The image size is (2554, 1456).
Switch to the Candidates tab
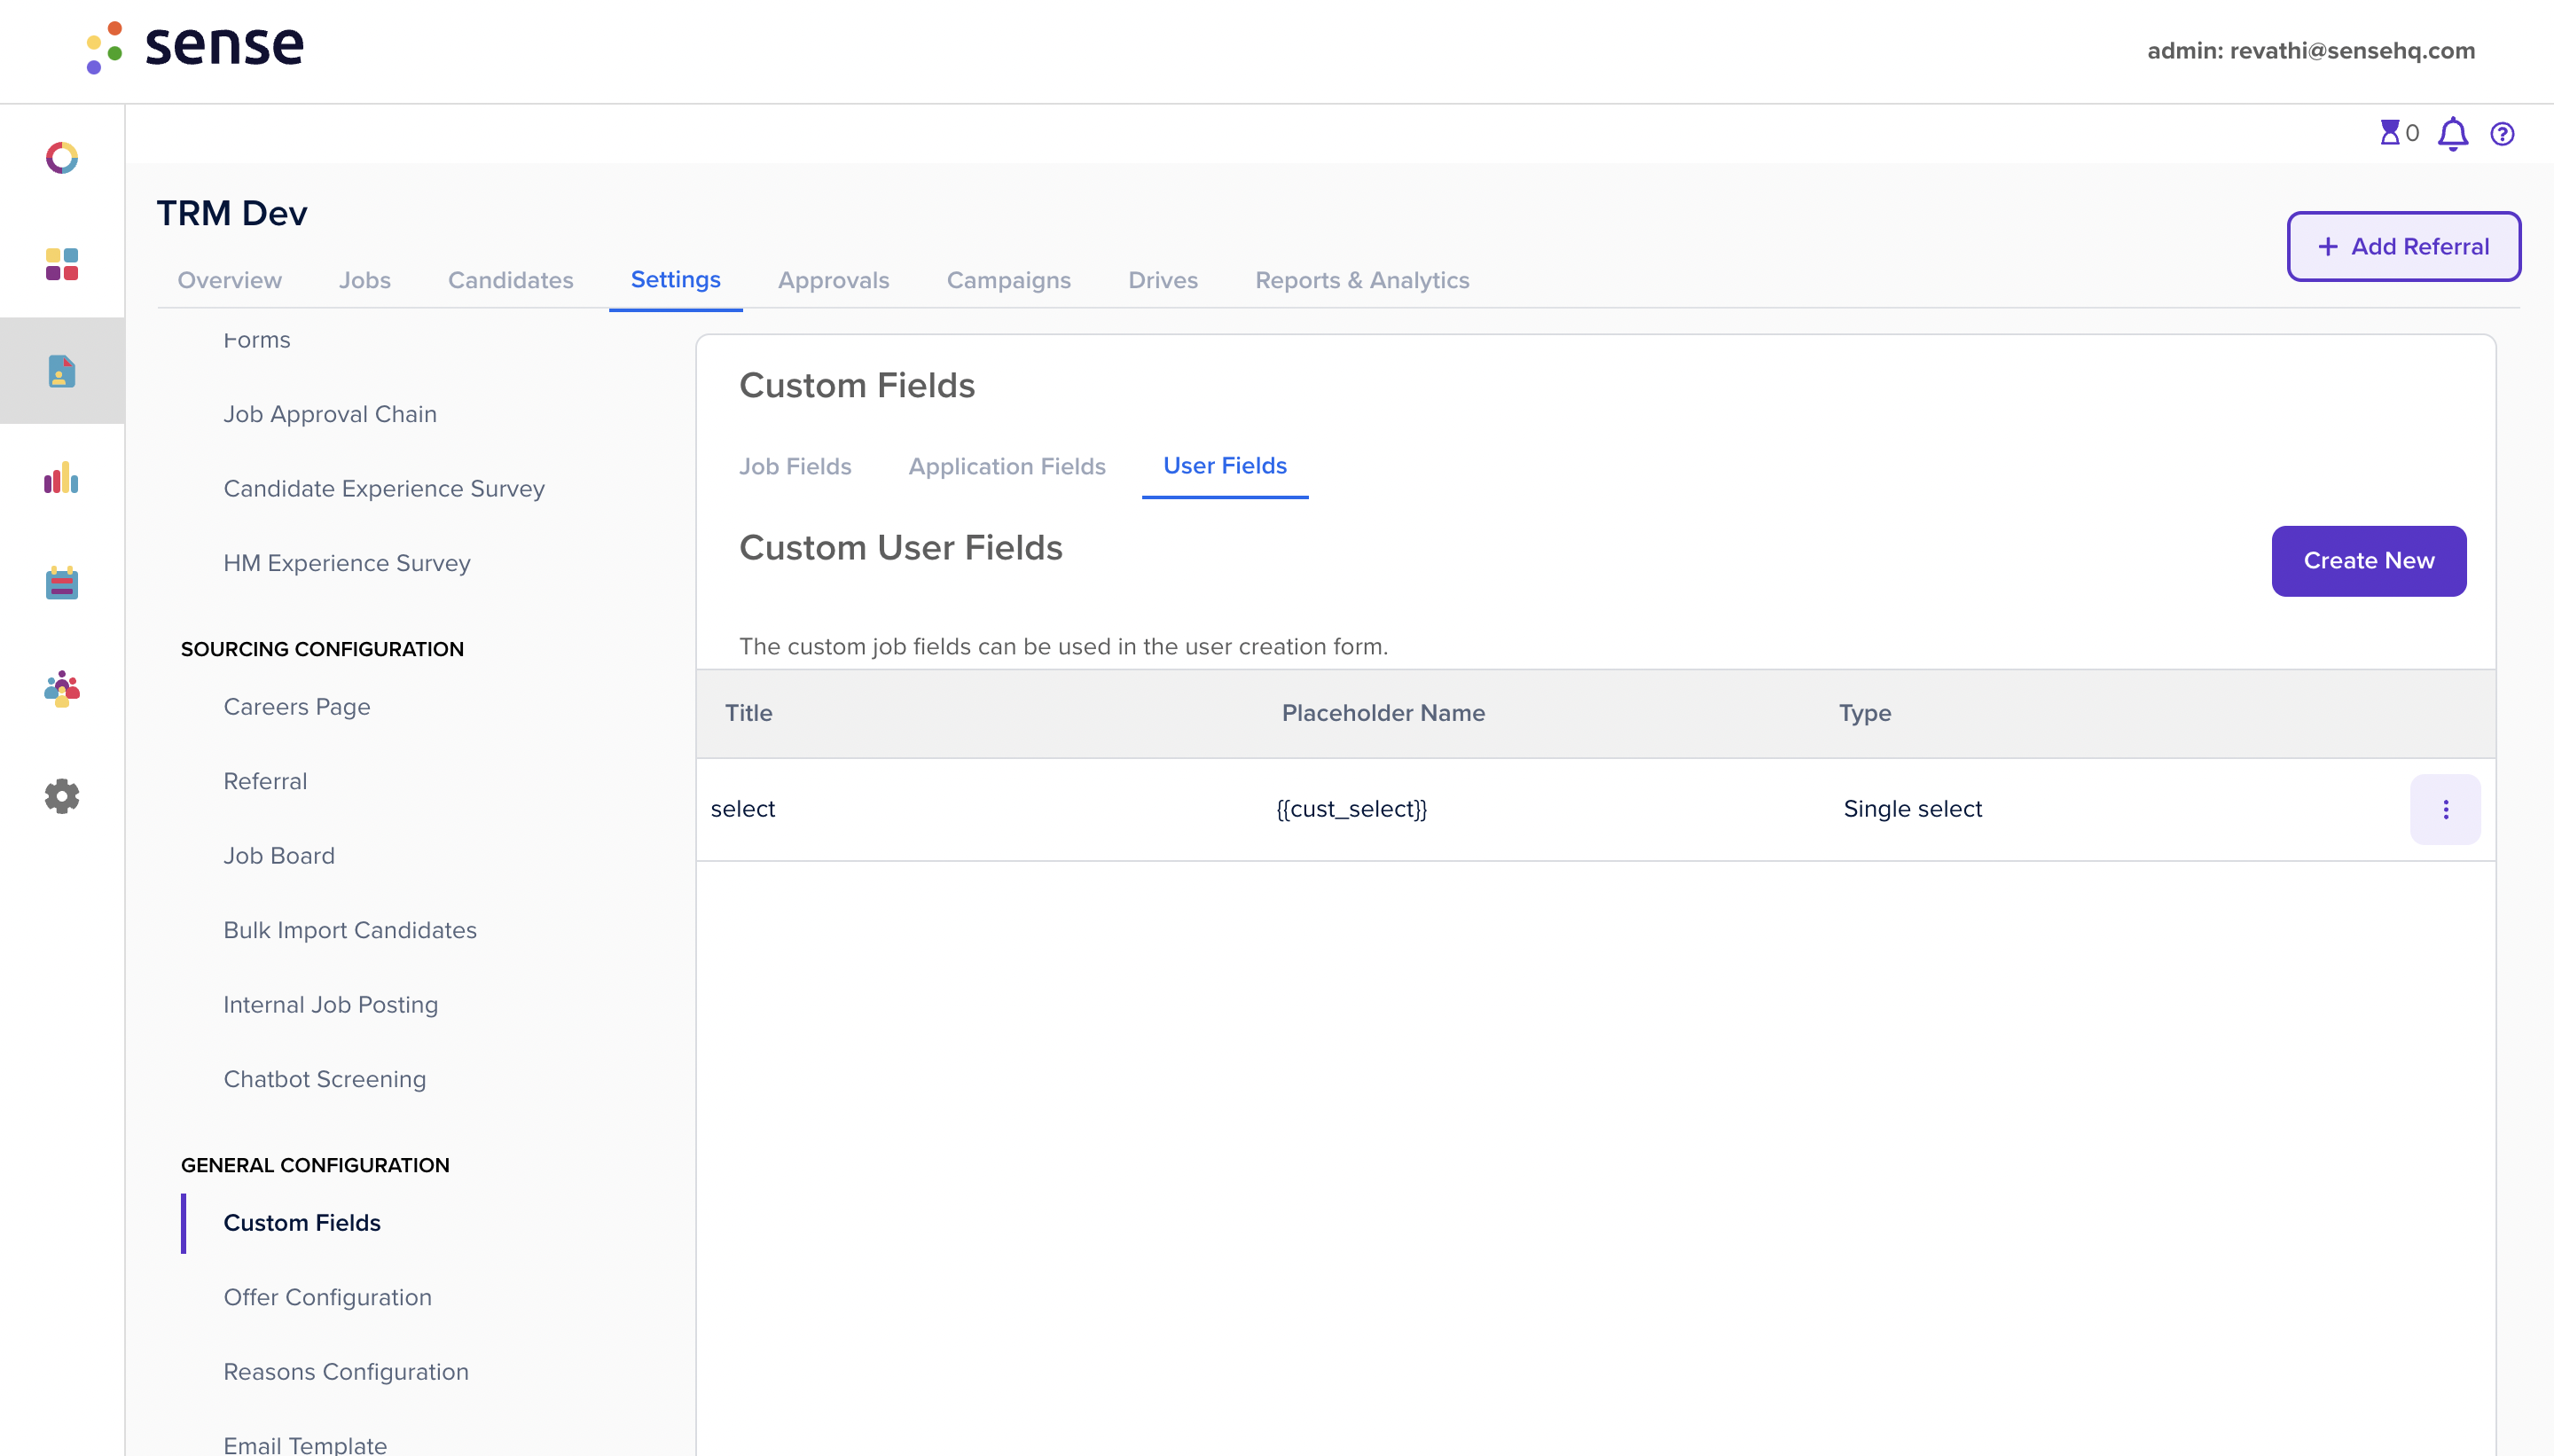point(510,280)
